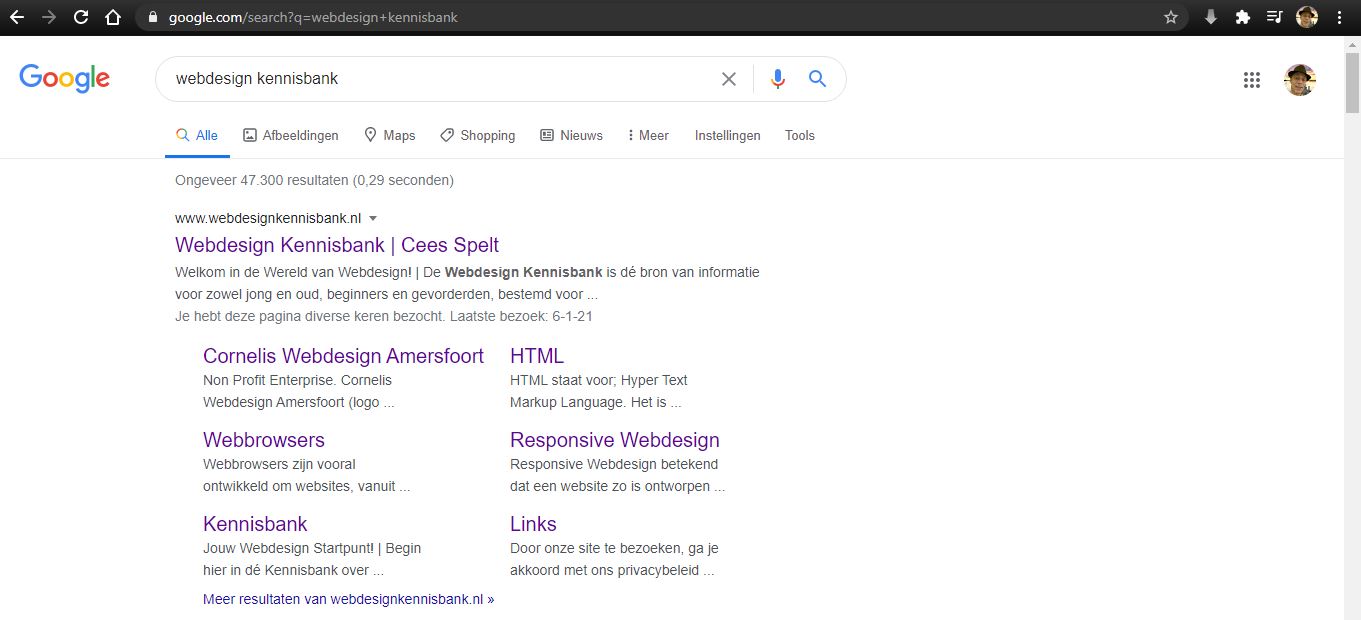1361x620 pixels.
Task: Select the Alle results tab
Action: click(x=197, y=135)
